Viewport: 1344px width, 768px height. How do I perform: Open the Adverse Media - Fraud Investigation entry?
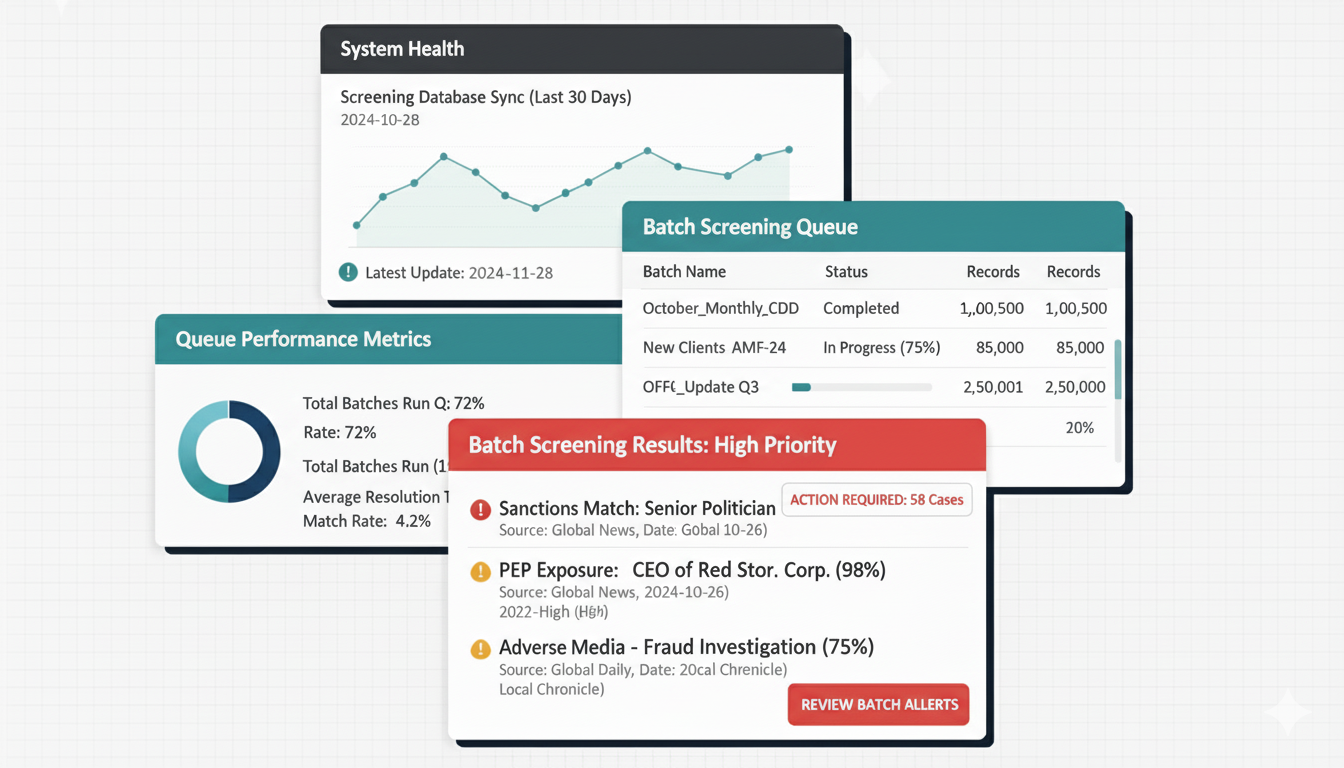[686, 648]
